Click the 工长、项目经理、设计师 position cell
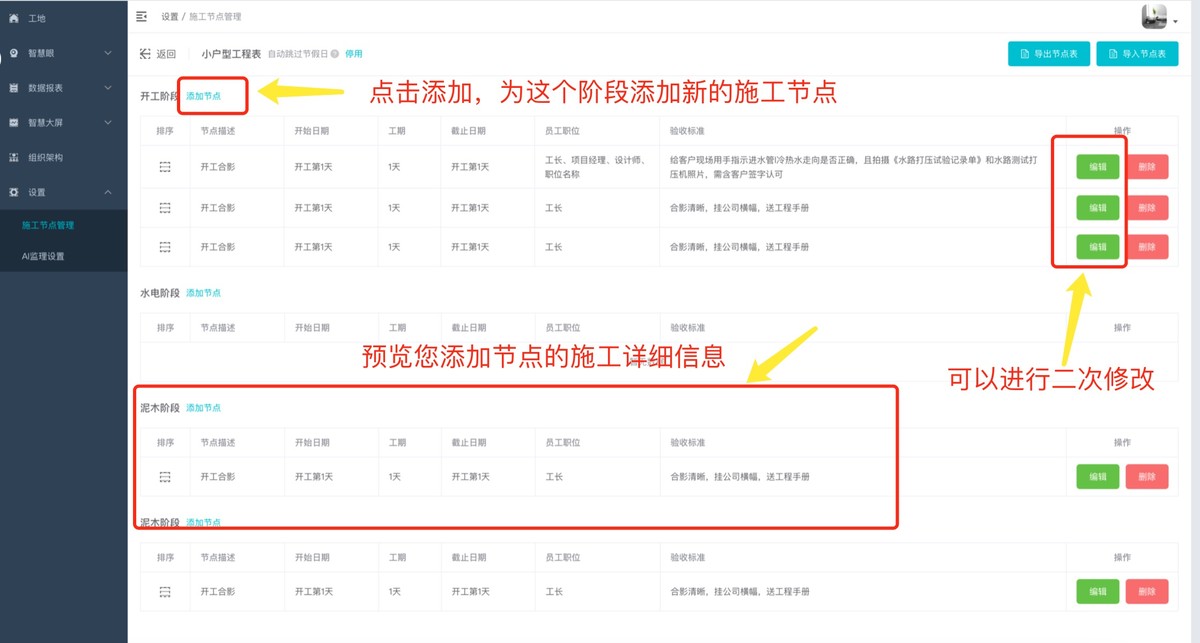This screenshot has height=643, width=1200. tap(596, 166)
